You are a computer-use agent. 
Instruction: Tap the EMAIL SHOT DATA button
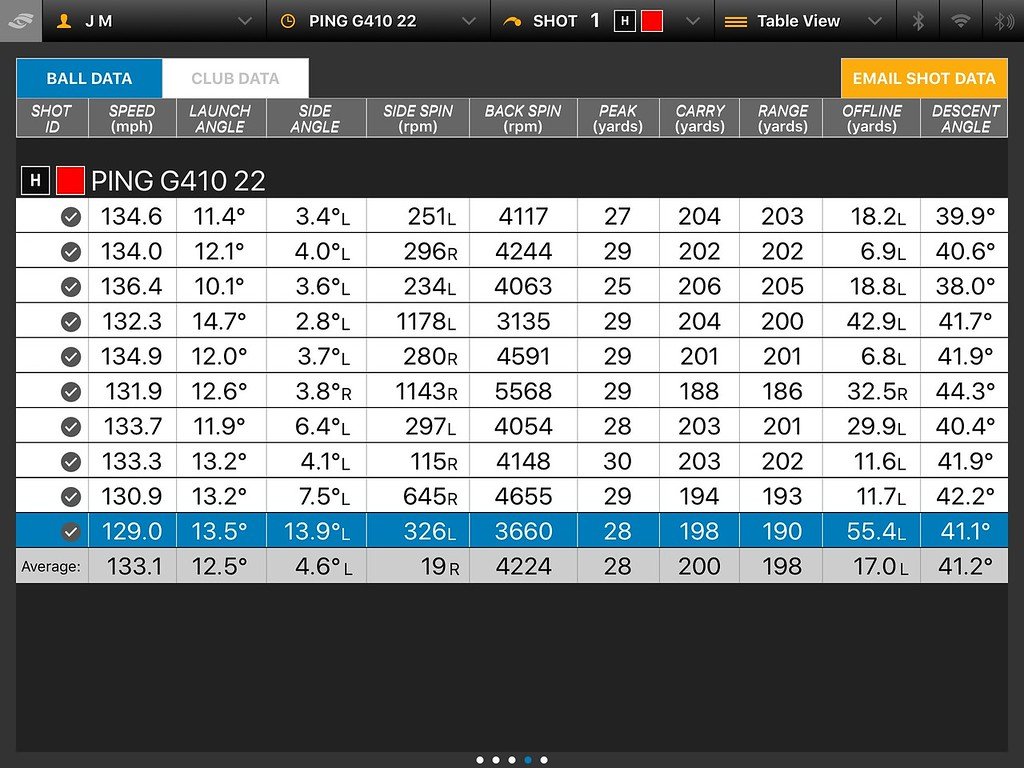pos(924,78)
